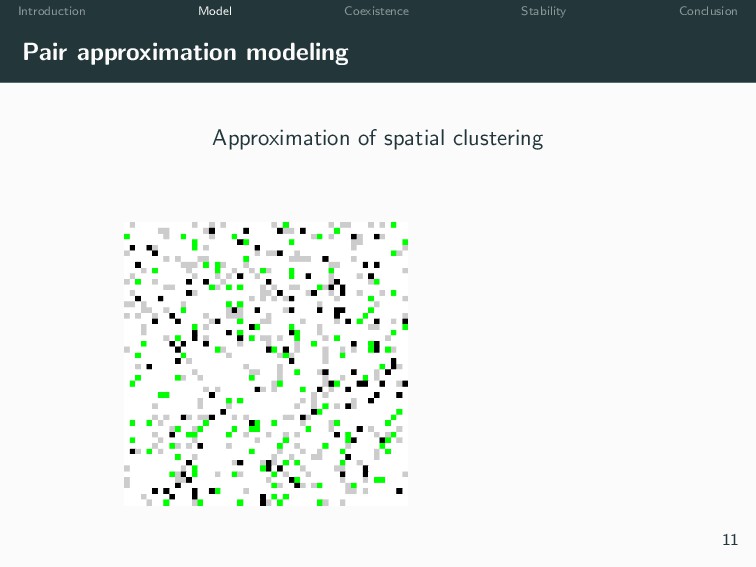Click the word clustering in subtitle

pyautogui.click(x=498, y=139)
